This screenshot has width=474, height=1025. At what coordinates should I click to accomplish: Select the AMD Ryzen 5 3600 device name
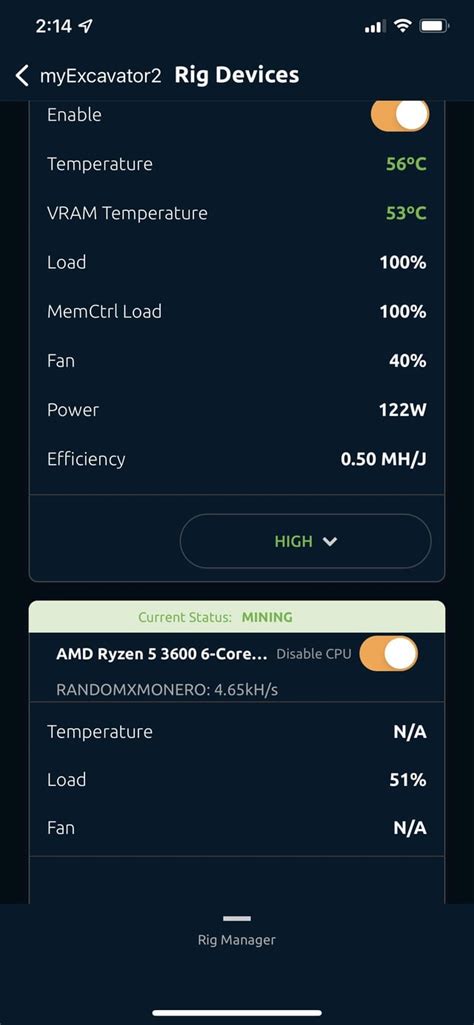pos(161,654)
